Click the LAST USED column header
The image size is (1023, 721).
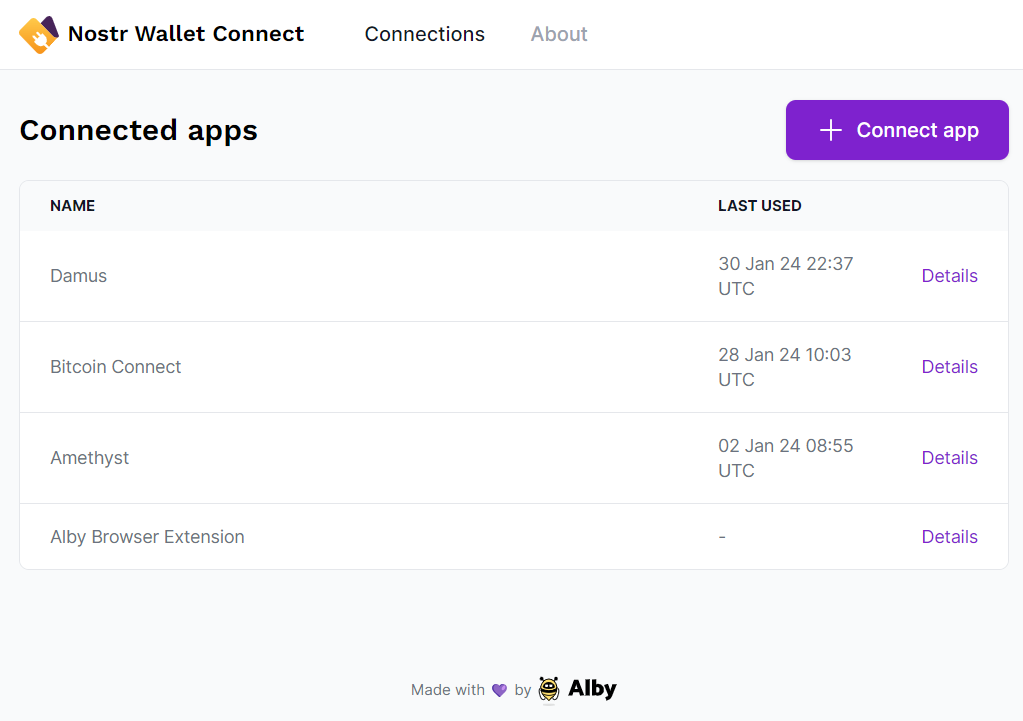pos(759,206)
